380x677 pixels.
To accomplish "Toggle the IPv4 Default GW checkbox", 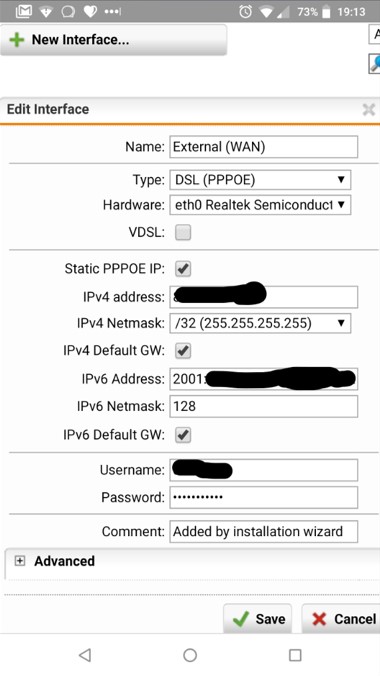I will click(183, 350).
